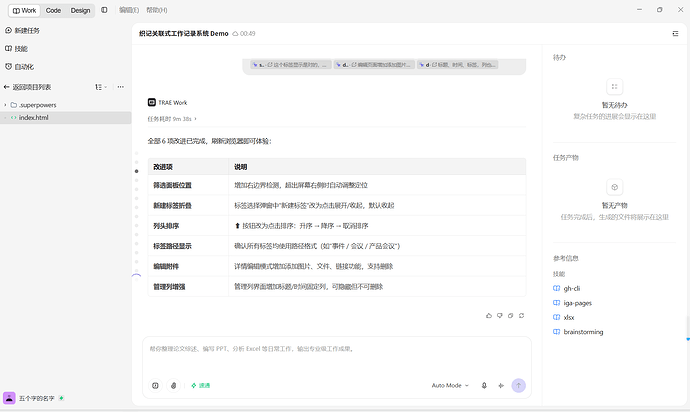Click the thumbs-down icon under the response

click(x=499, y=316)
